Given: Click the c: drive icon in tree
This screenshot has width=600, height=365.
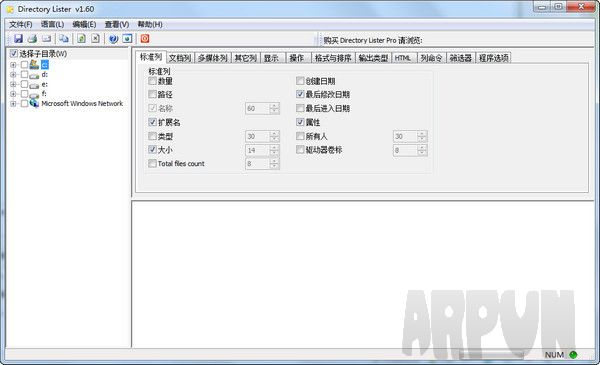Looking at the screenshot, I should pos(34,64).
